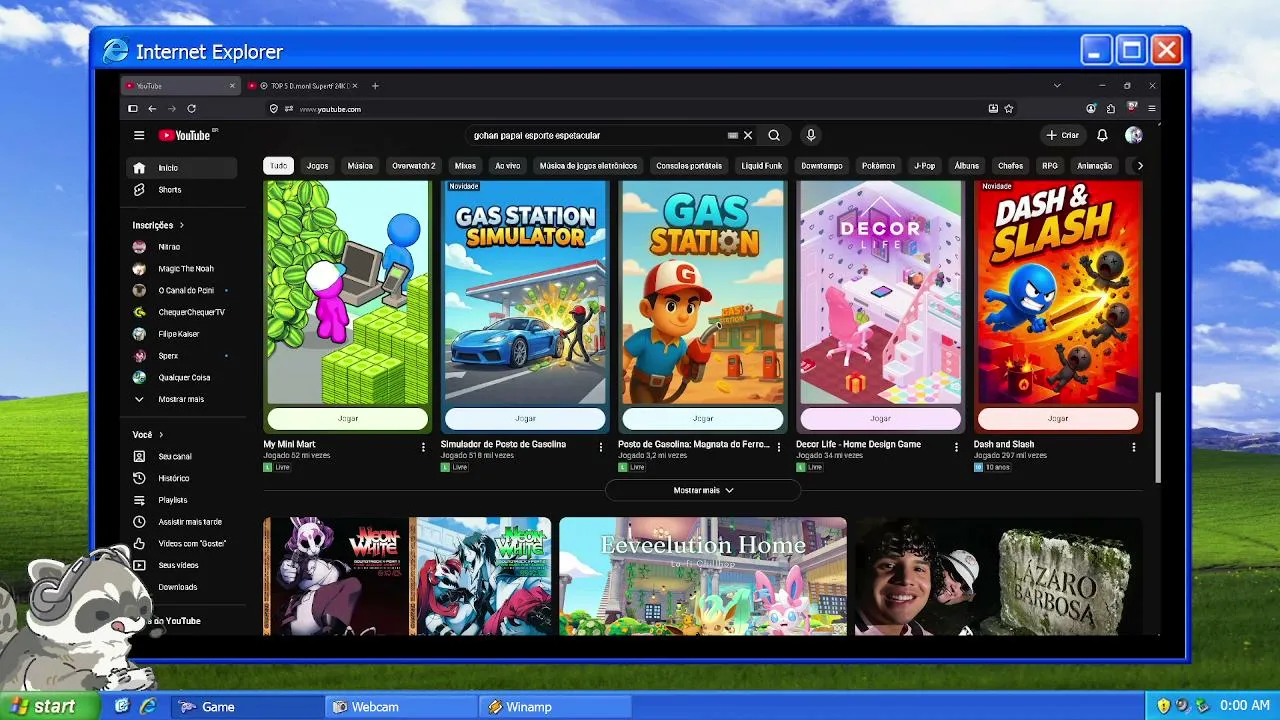Reload the page in the browser

[191, 109]
